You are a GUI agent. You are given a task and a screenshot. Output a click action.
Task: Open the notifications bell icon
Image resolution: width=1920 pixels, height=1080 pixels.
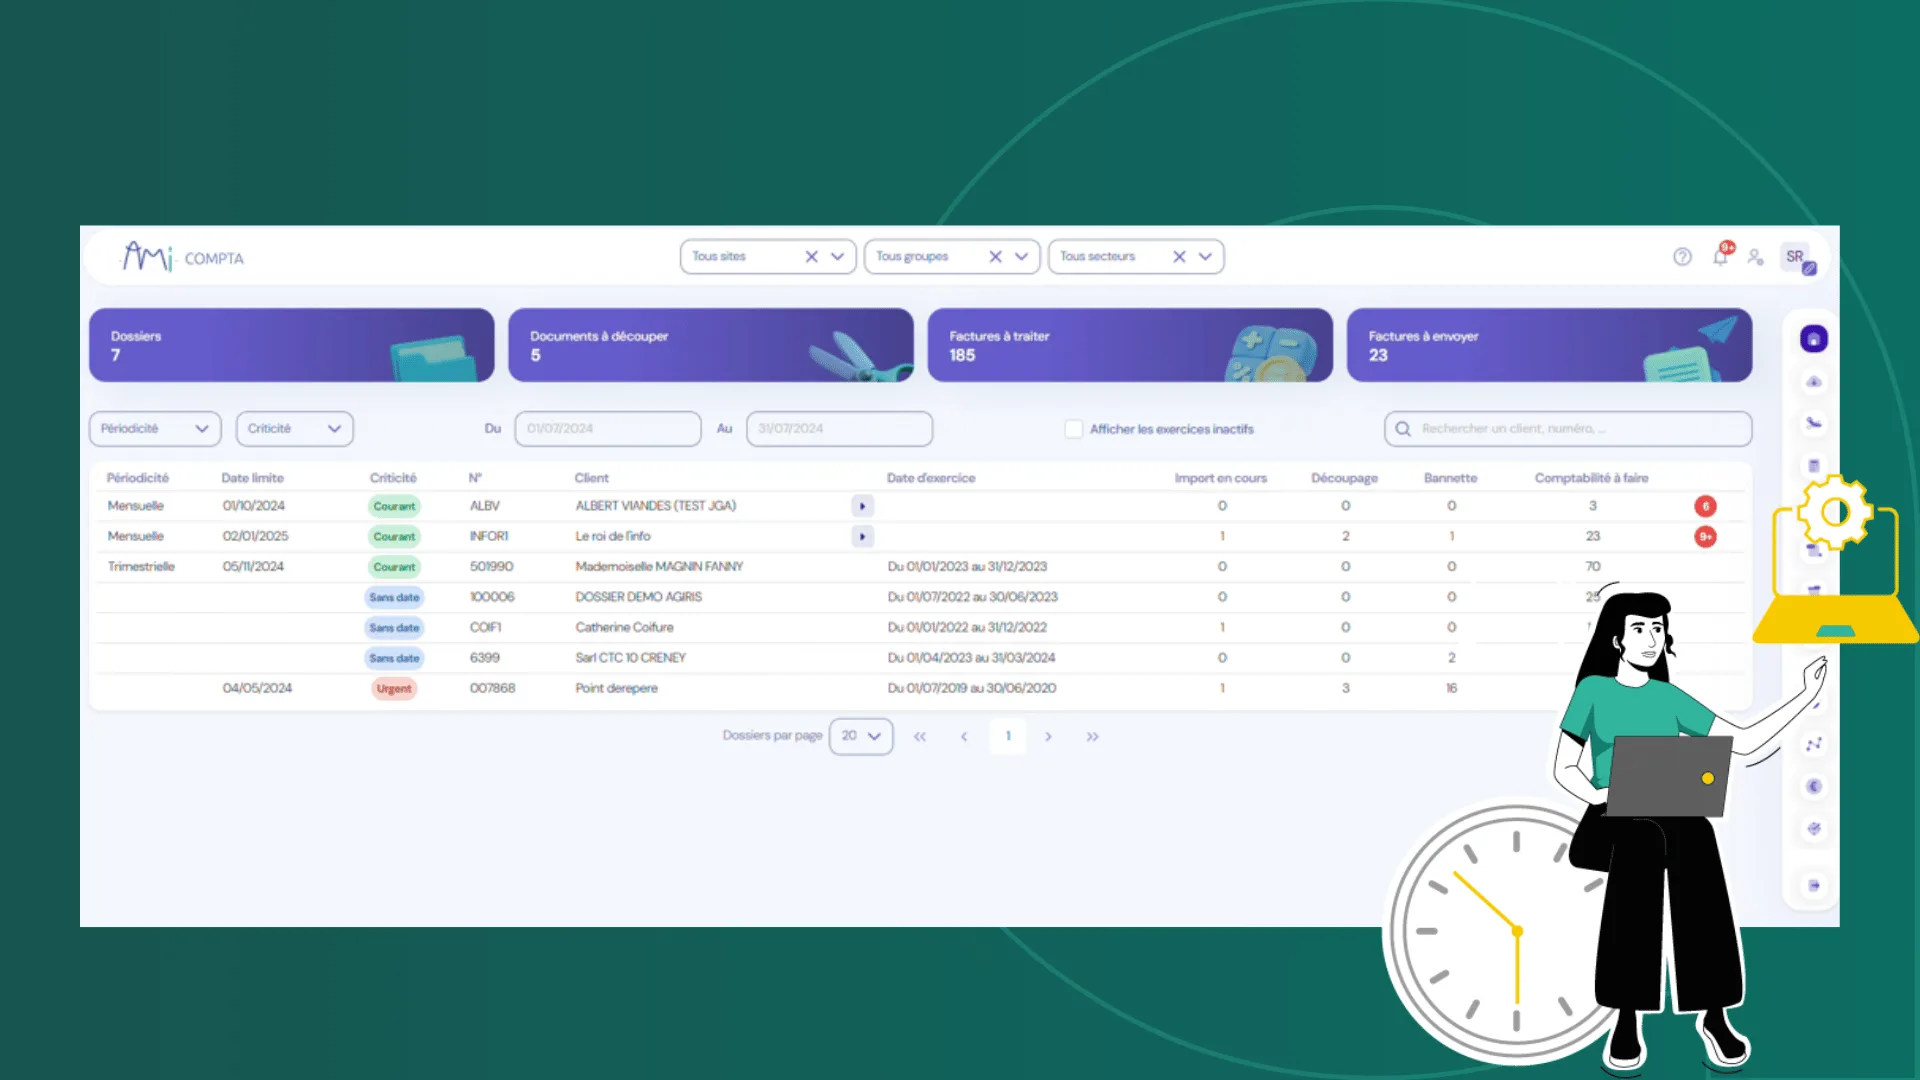[x=1720, y=257]
